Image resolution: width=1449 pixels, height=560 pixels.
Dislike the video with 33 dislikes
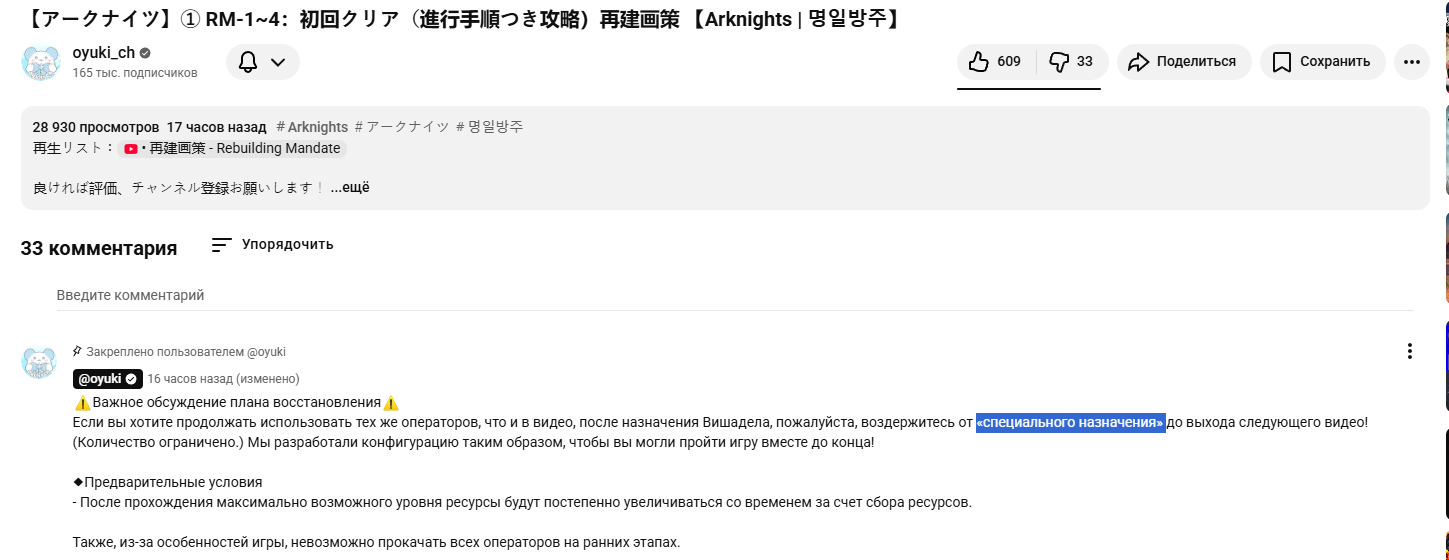[x=1072, y=62]
